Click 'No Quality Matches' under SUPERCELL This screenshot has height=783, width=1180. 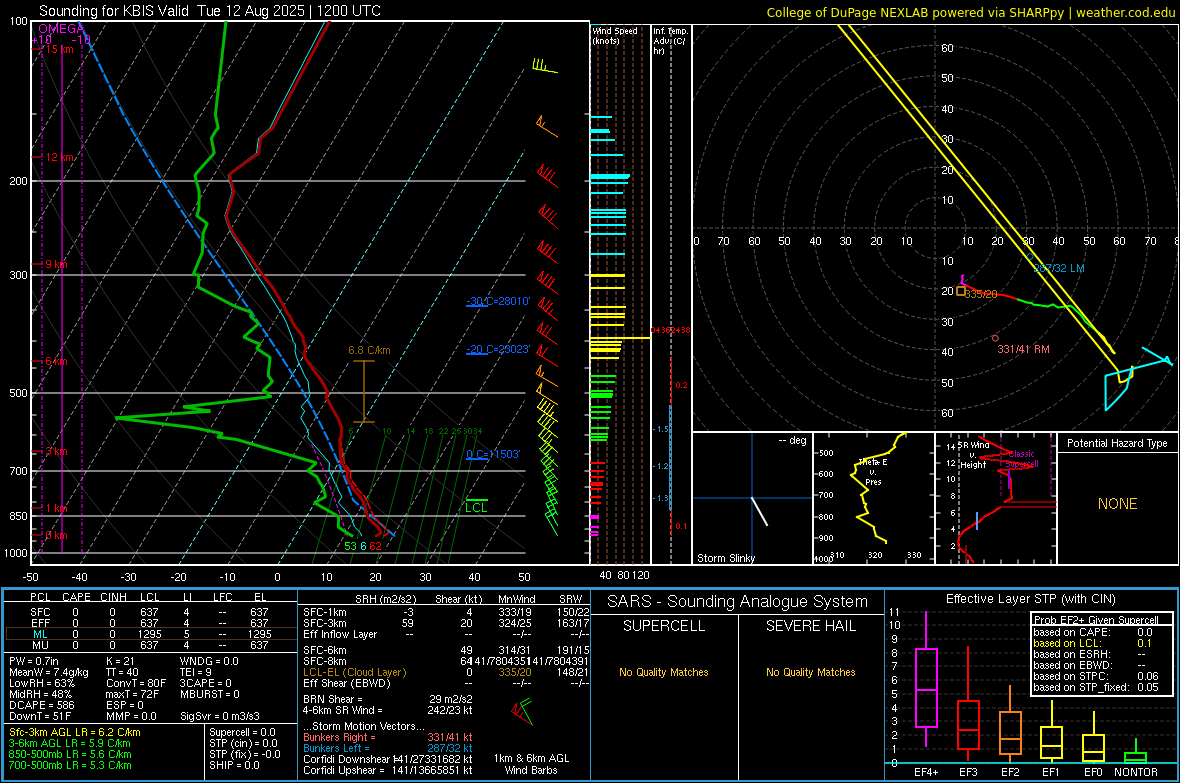pos(664,672)
